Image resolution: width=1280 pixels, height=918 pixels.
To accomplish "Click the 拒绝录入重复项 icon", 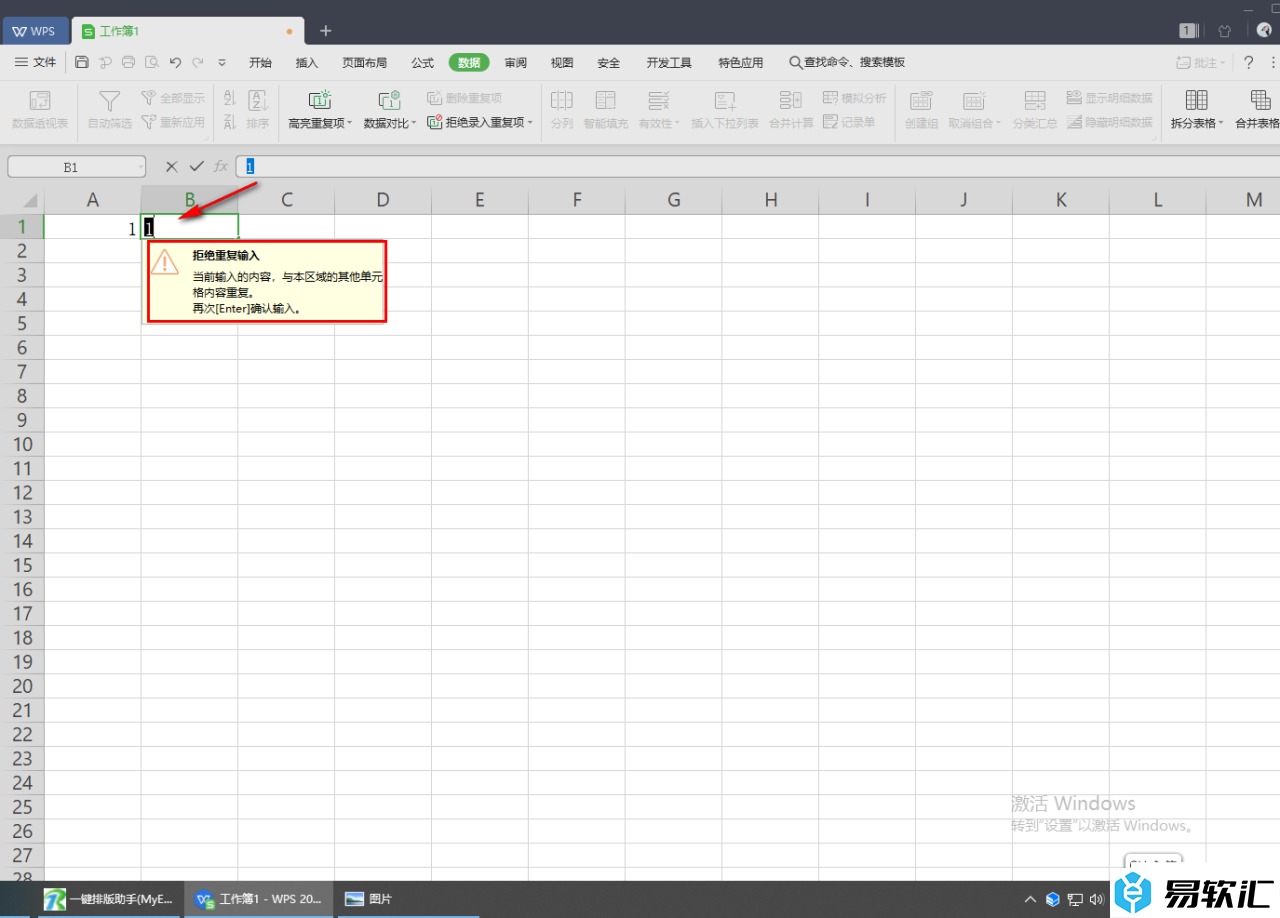I will [x=435, y=122].
